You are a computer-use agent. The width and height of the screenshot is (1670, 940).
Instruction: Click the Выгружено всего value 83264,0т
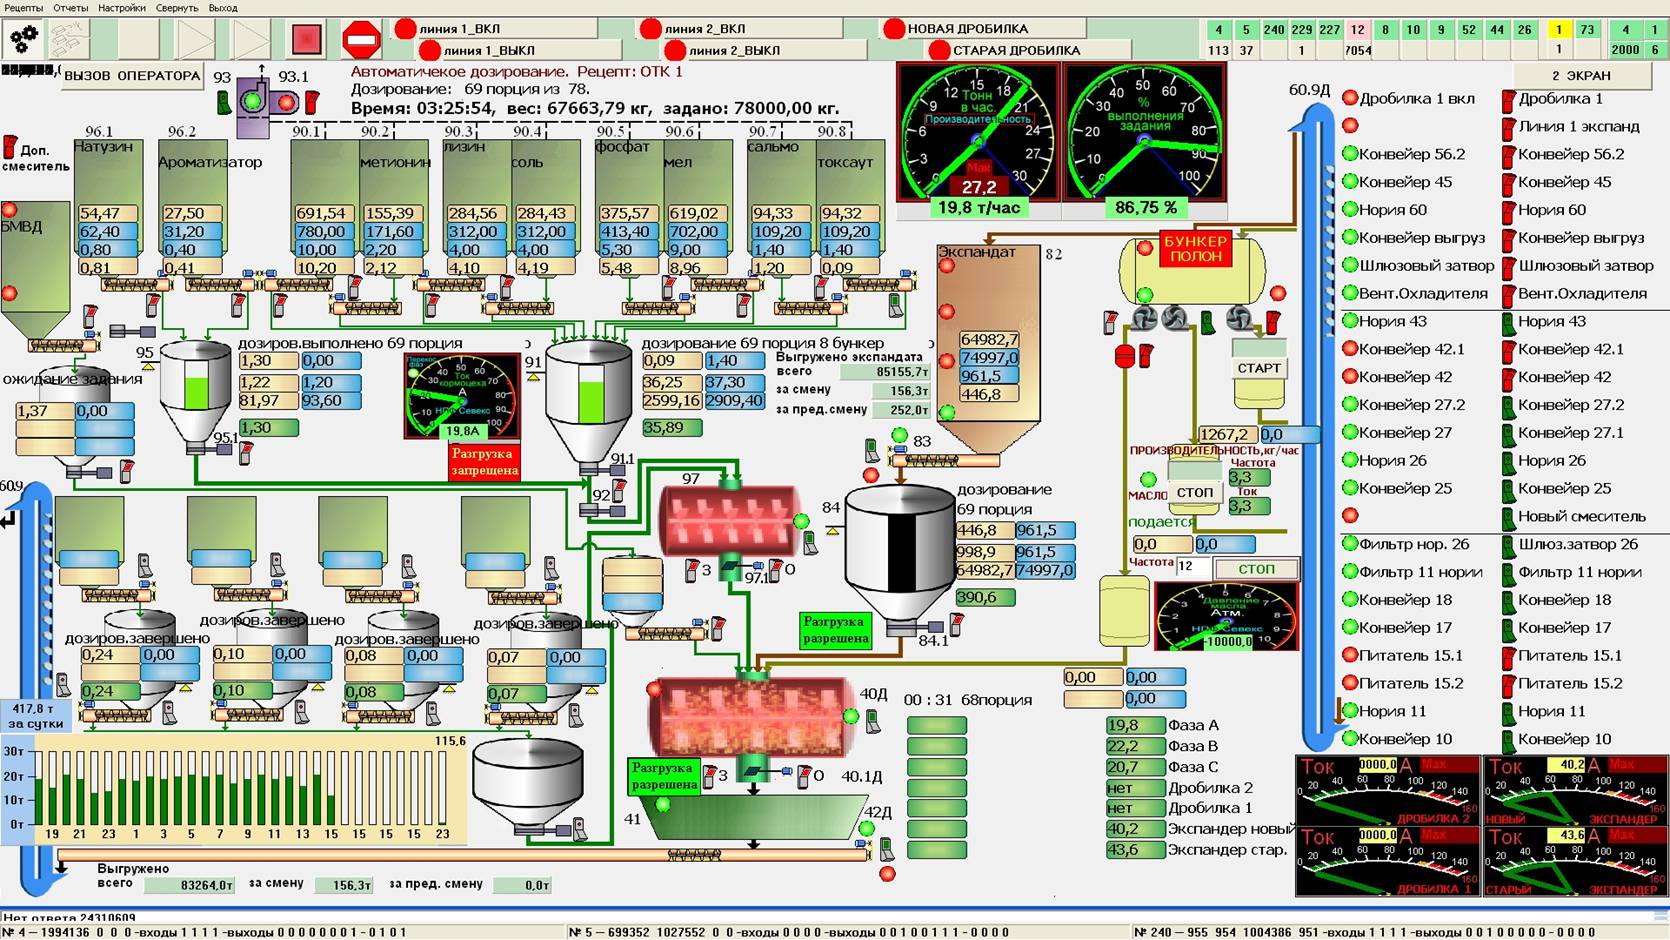pos(190,885)
